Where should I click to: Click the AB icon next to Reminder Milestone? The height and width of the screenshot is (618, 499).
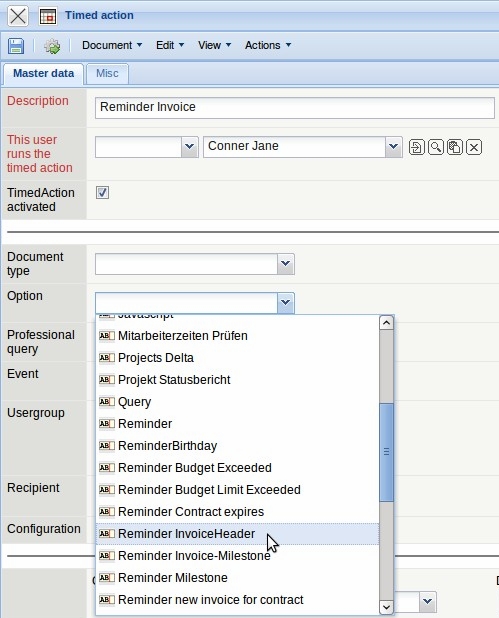pos(106,578)
